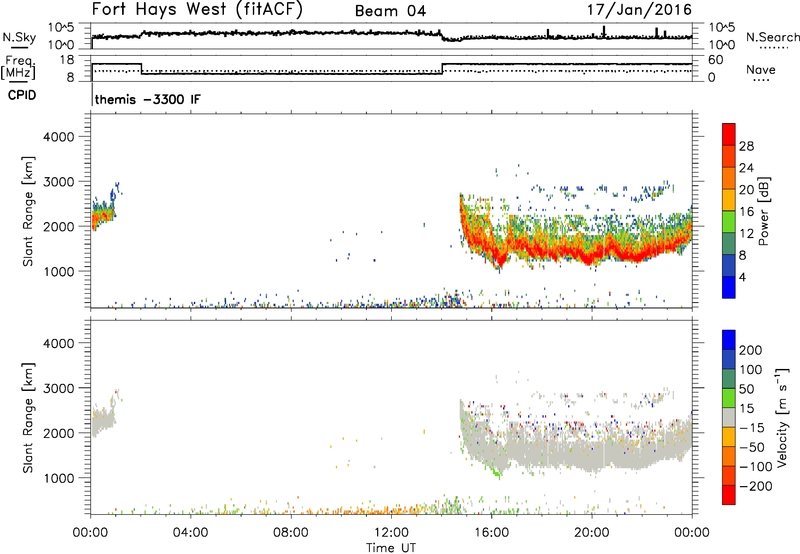Screen dimensions: 800x554
Task: Click the 200 tick on Velocity colorbar
Action: point(751,350)
